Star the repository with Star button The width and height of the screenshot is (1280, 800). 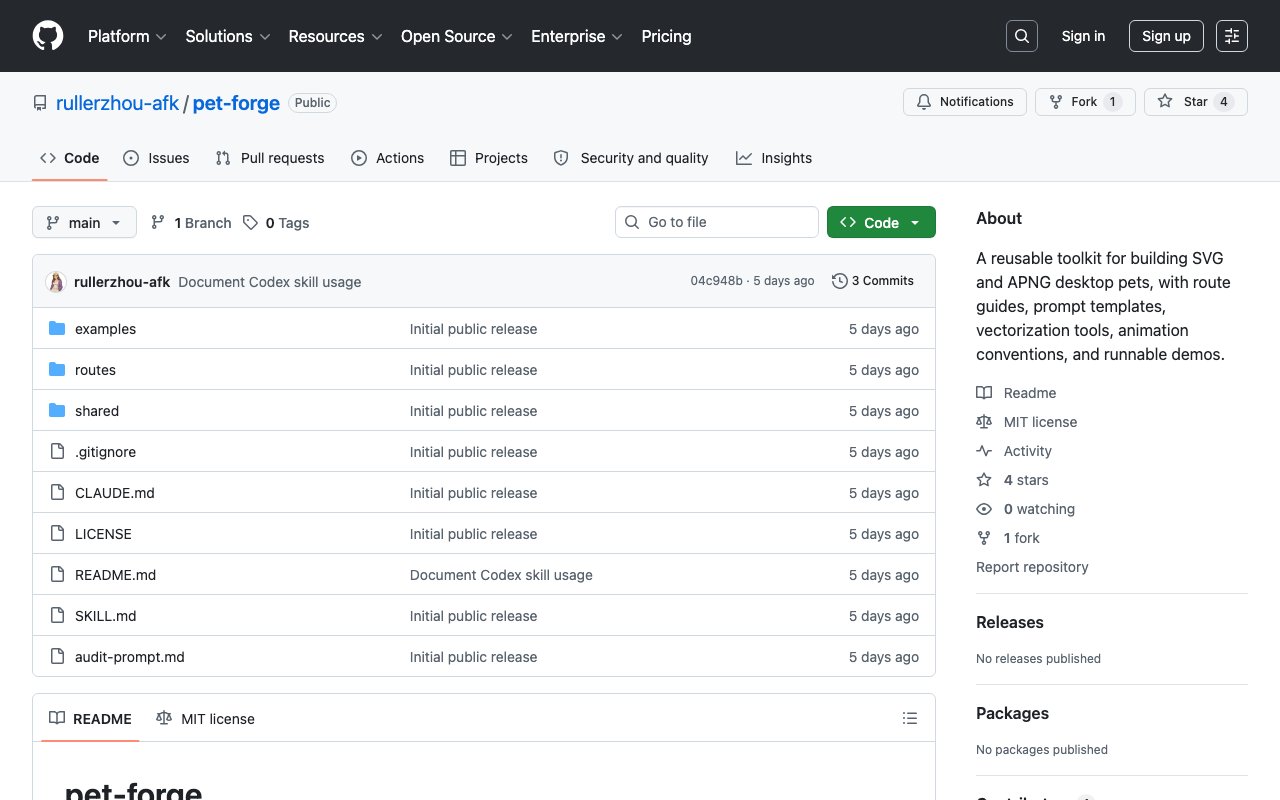pyautogui.click(x=1196, y=102)
